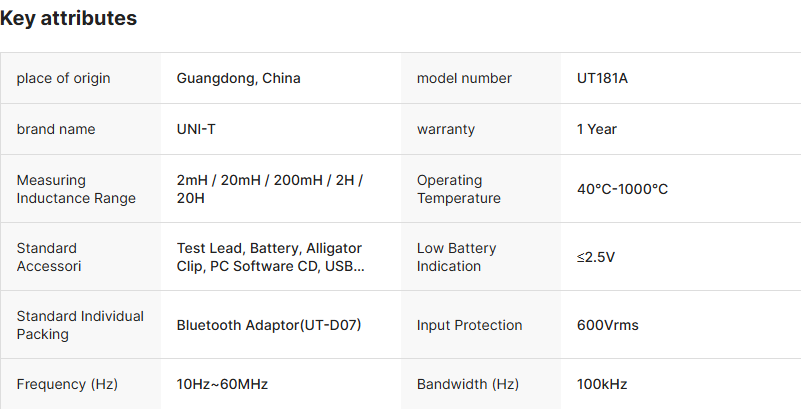Click the Standard Accessori label
The height and width of the screenshot is (409, 801).
coord(49,257)
